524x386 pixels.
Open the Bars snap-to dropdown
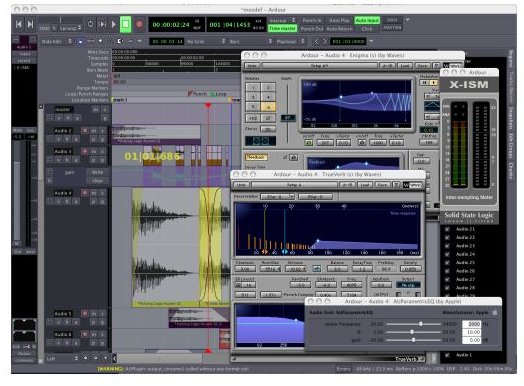point(251,41)
